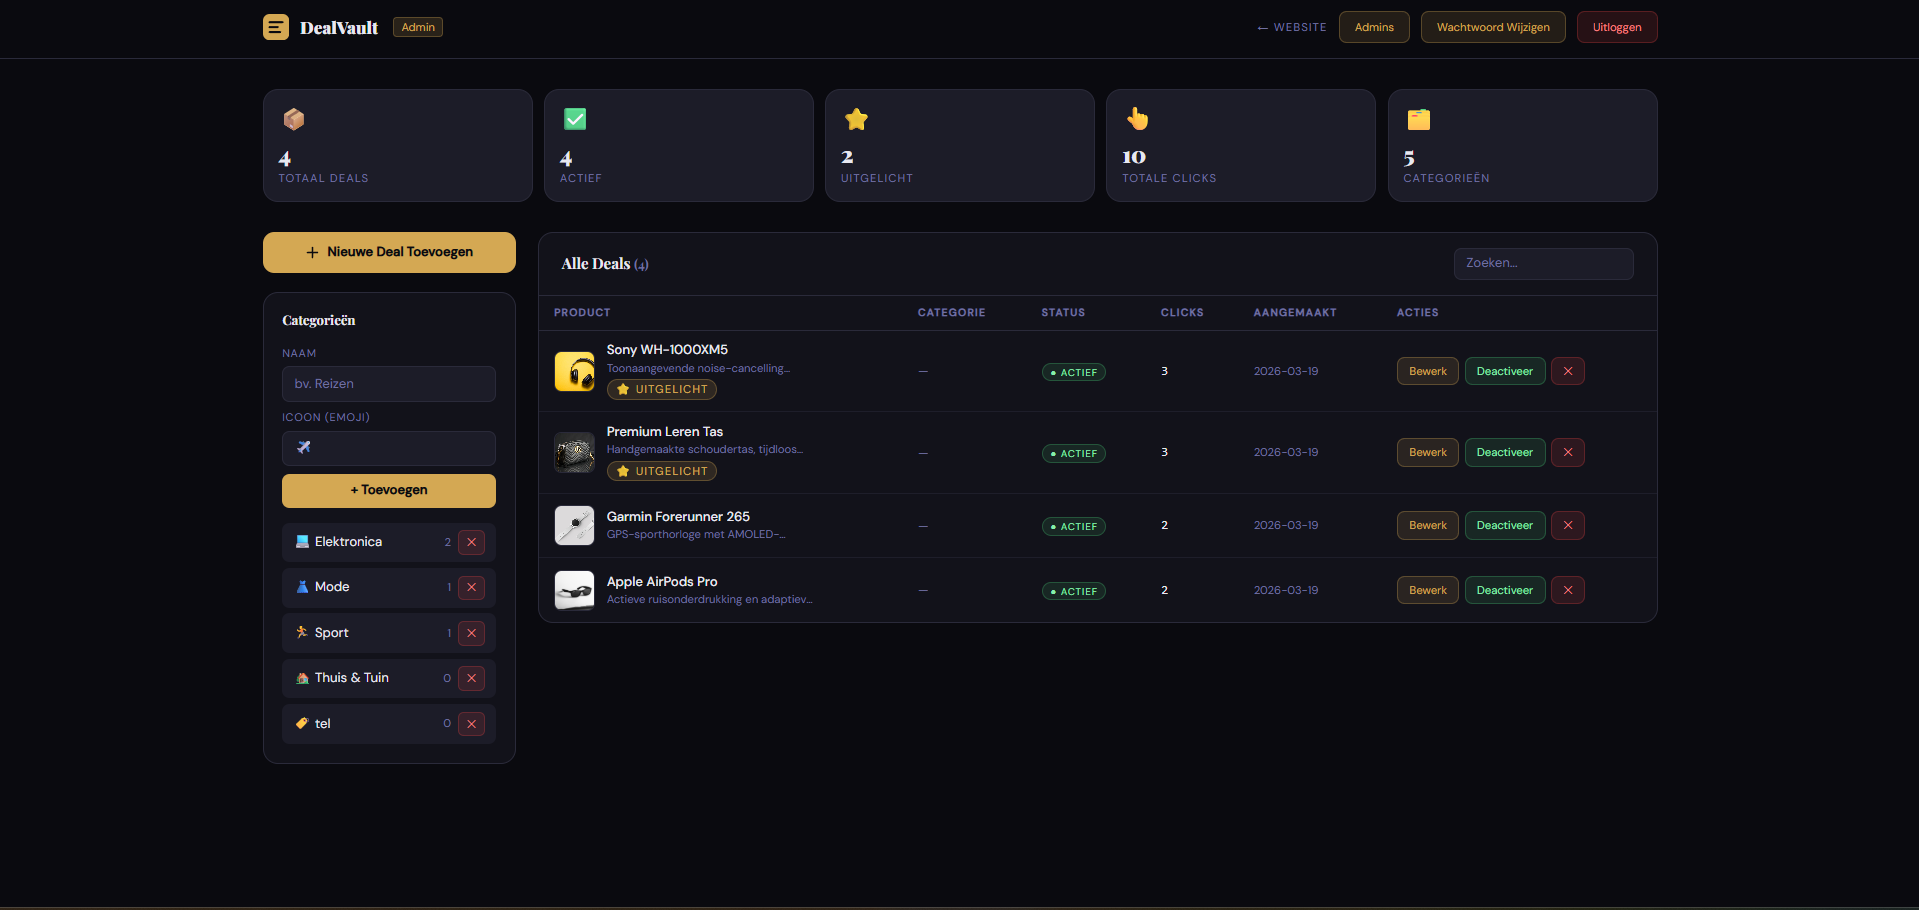Deactivate the Premium Leren Tas deal
This screenshot has width=1919, height=910.
[x=1505, y=452]
